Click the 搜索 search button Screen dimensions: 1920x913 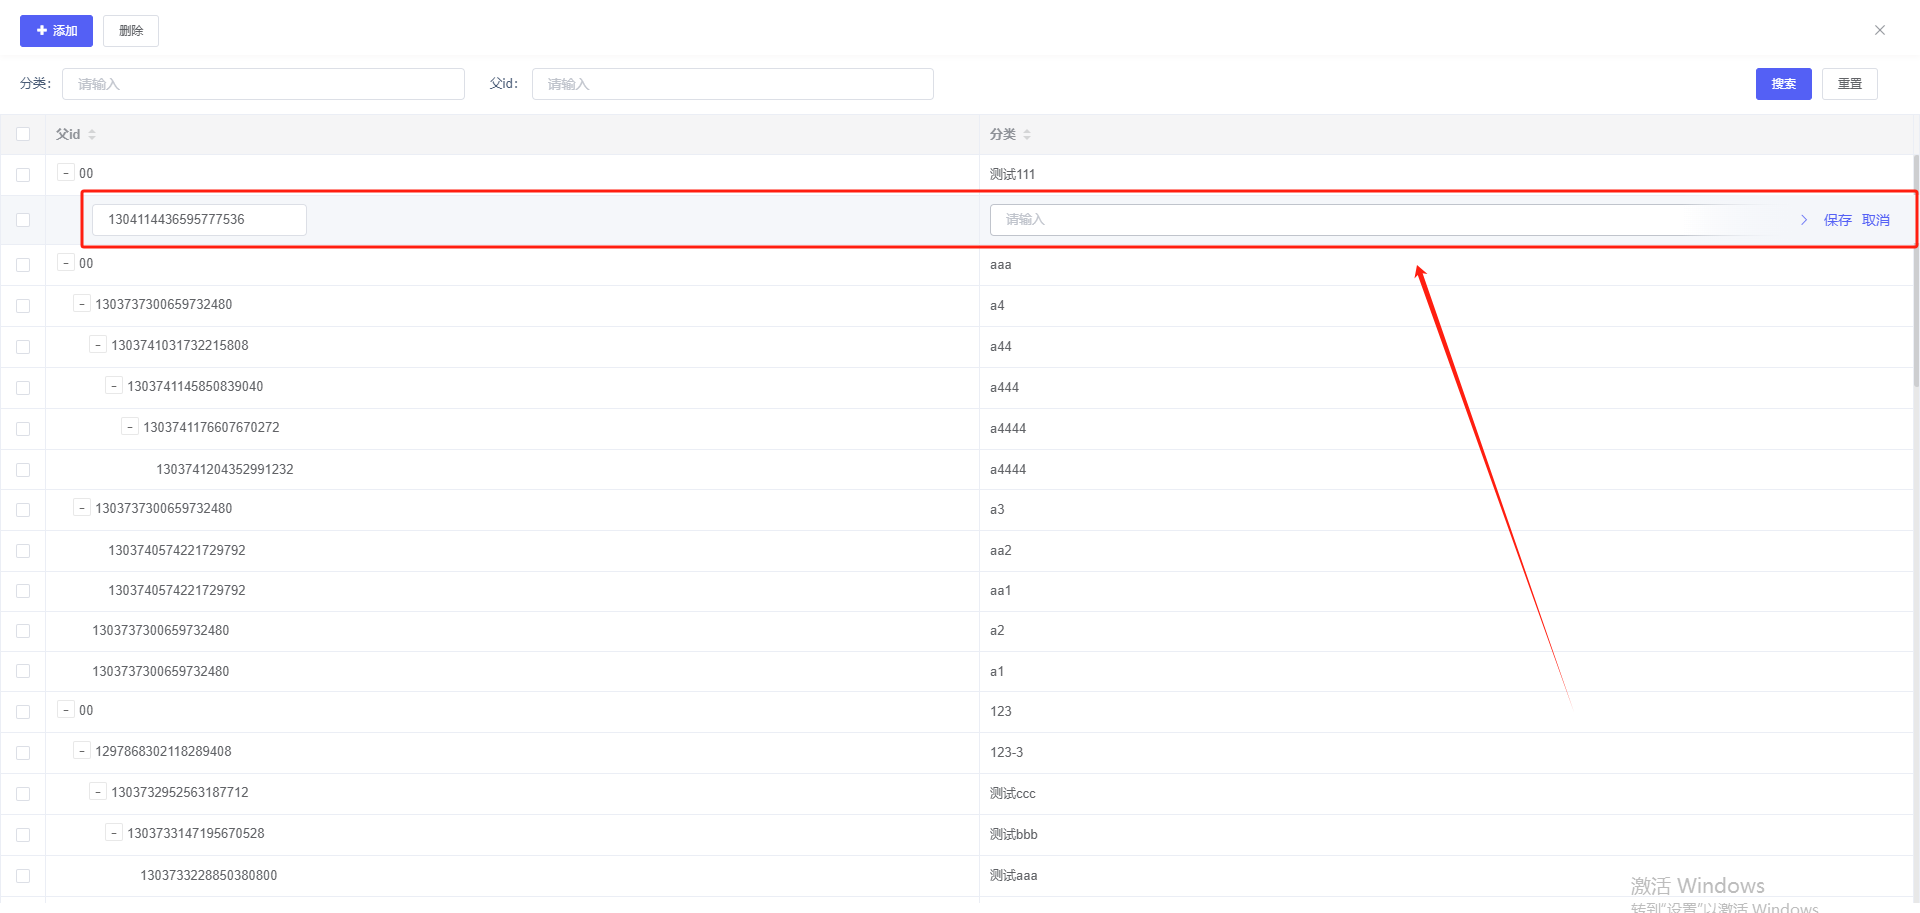pos(1783,84)
